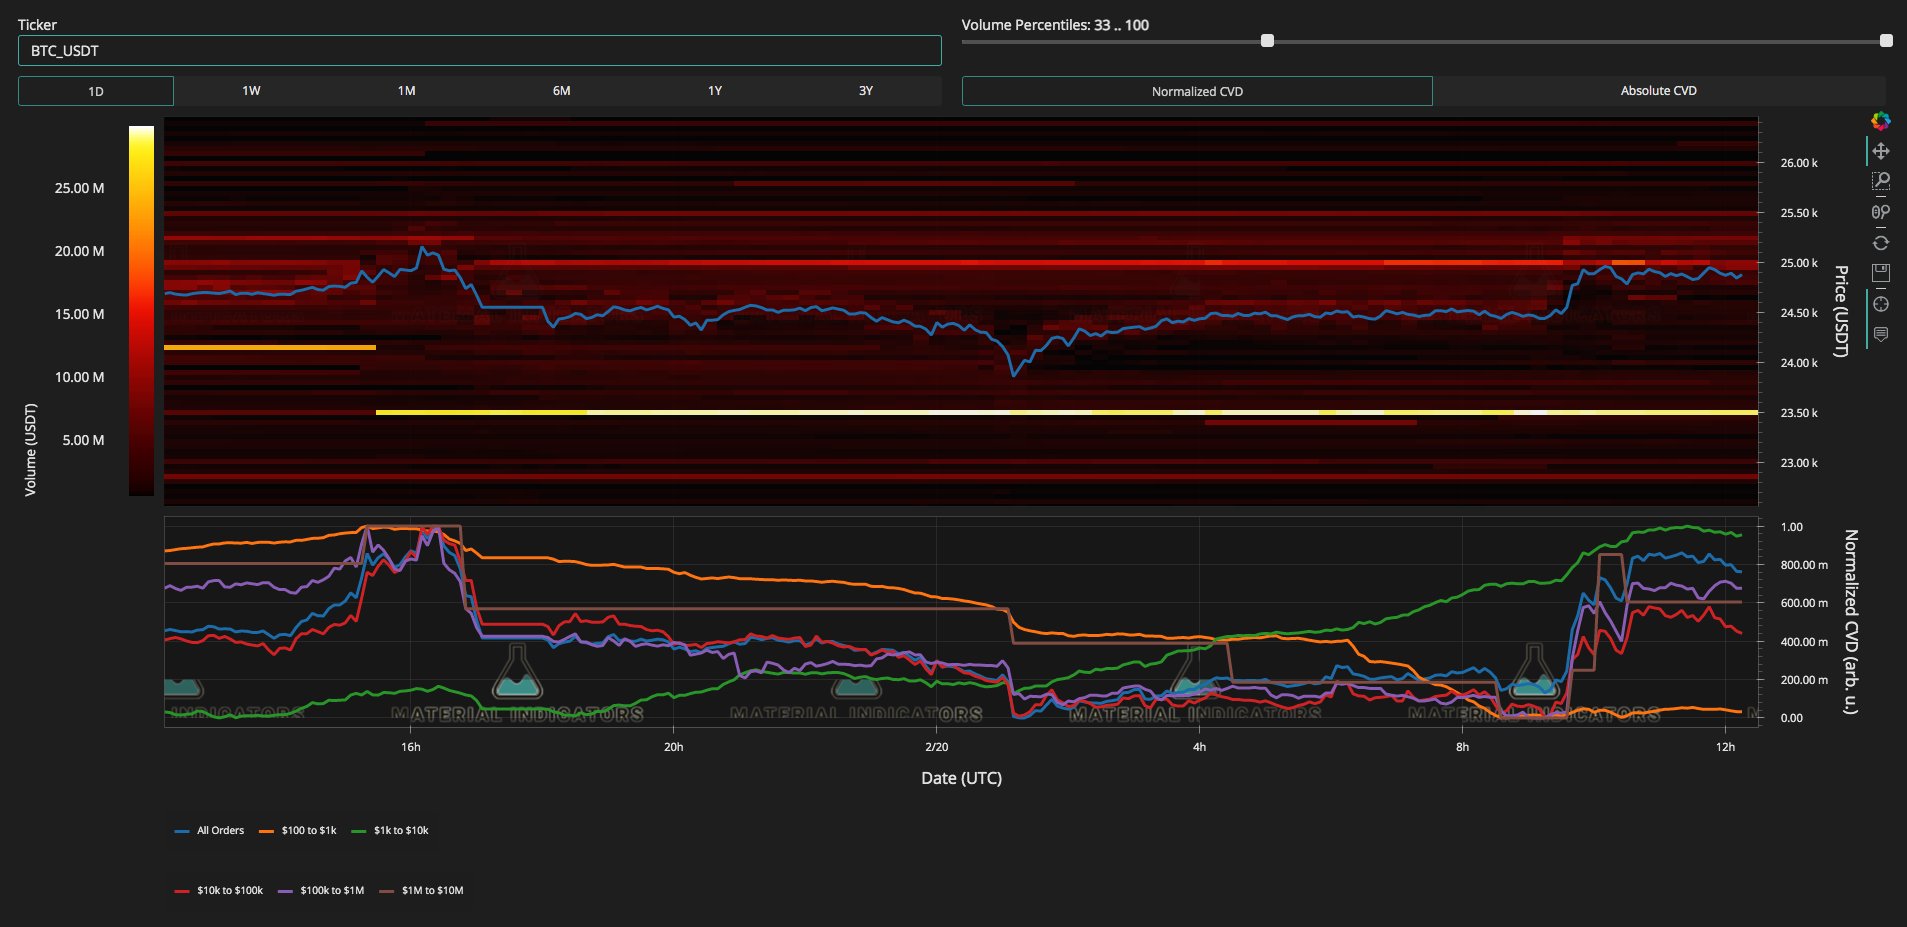Click the lower Volume Percentiles slider handle
The image size is (1907, 927).
(1267, 41)
